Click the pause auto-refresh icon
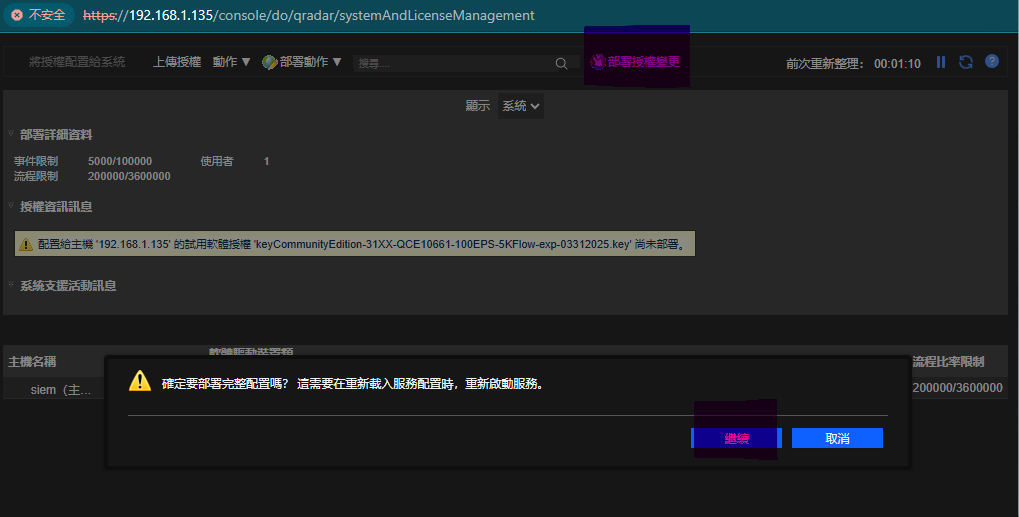 tap(941, 62)
